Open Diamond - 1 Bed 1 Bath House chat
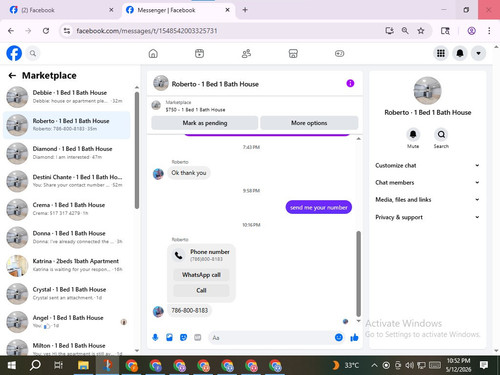 (x=67, y=153)
